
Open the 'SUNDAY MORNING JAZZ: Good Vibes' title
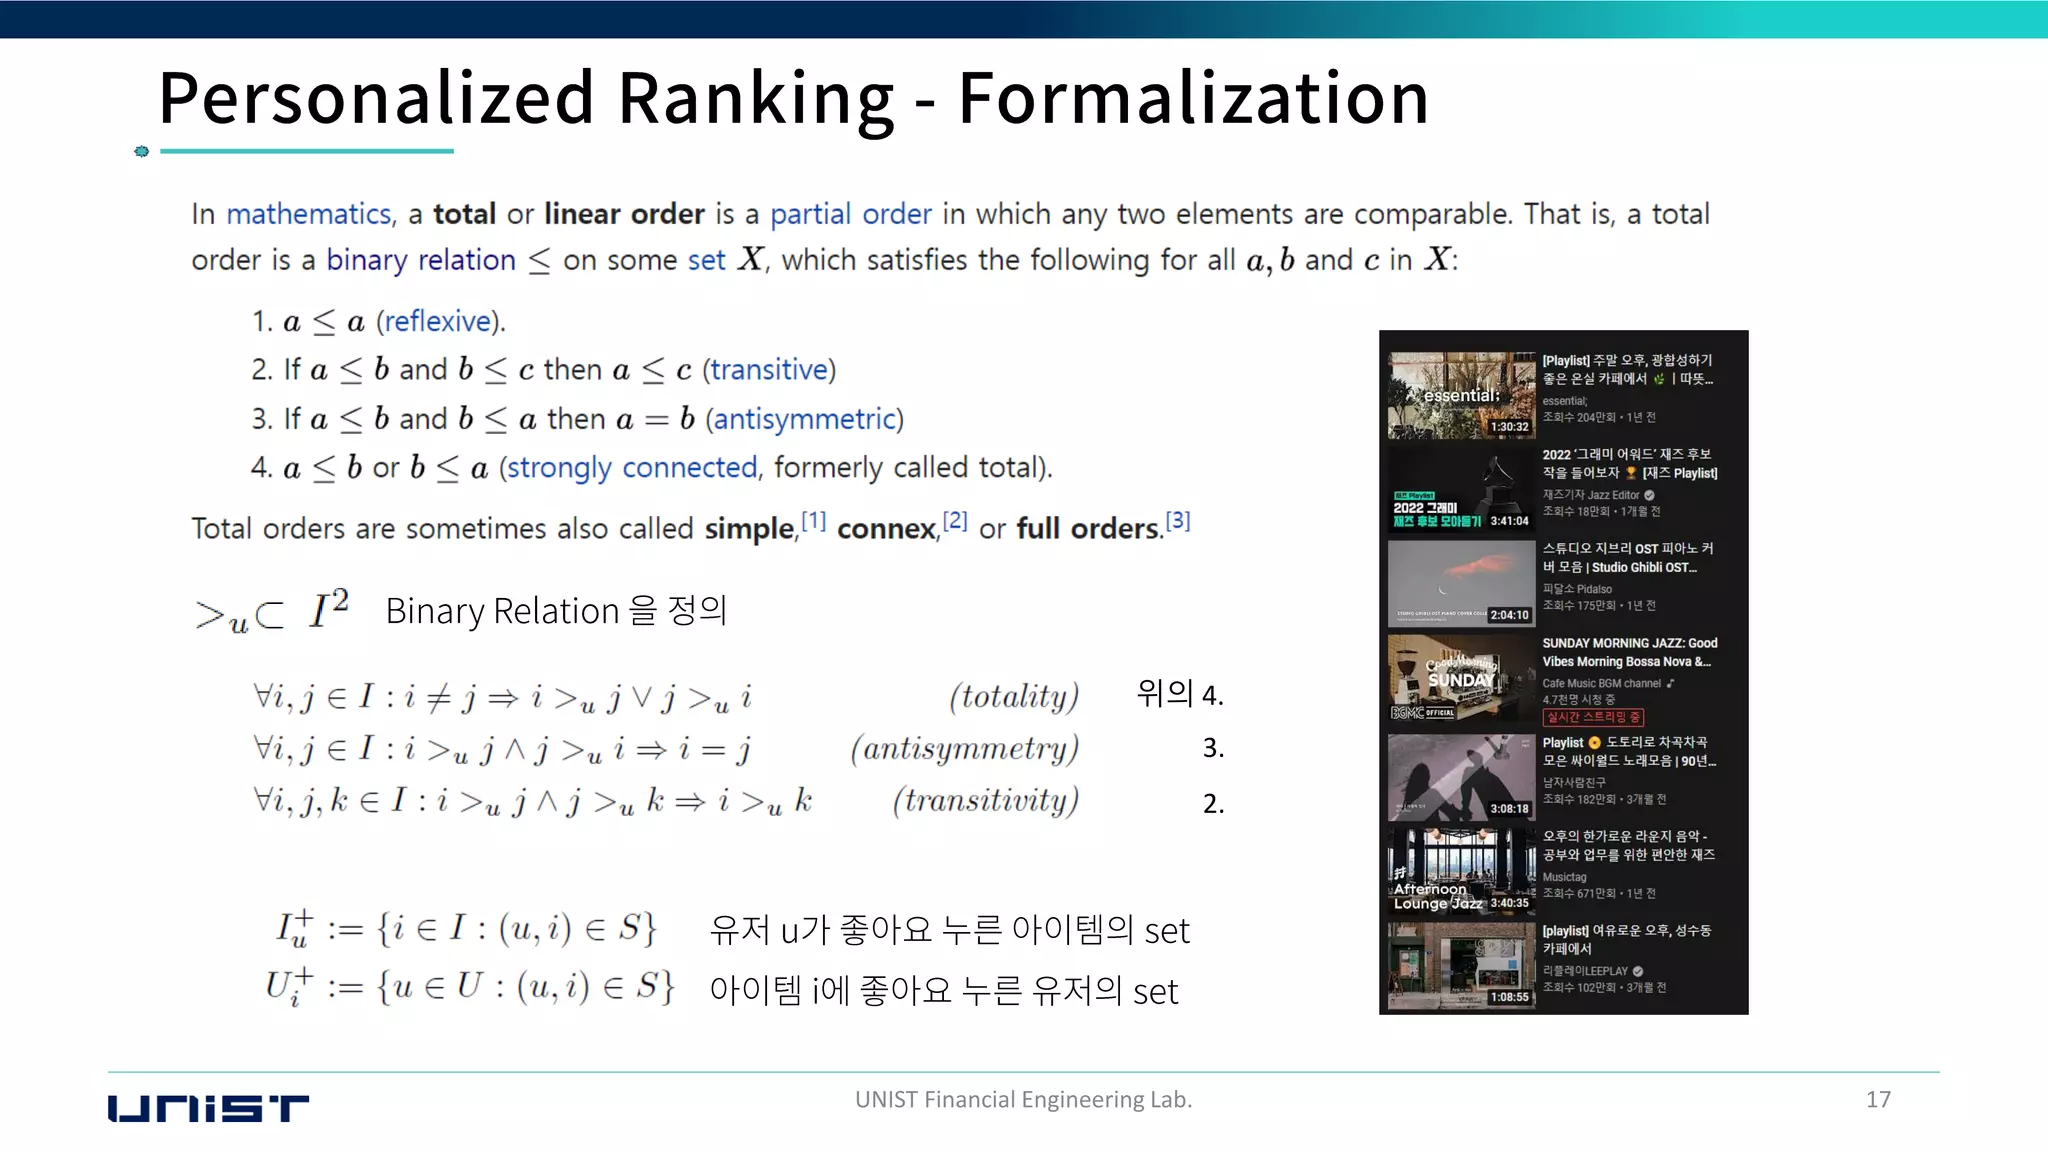click(x=1630, y=652)
